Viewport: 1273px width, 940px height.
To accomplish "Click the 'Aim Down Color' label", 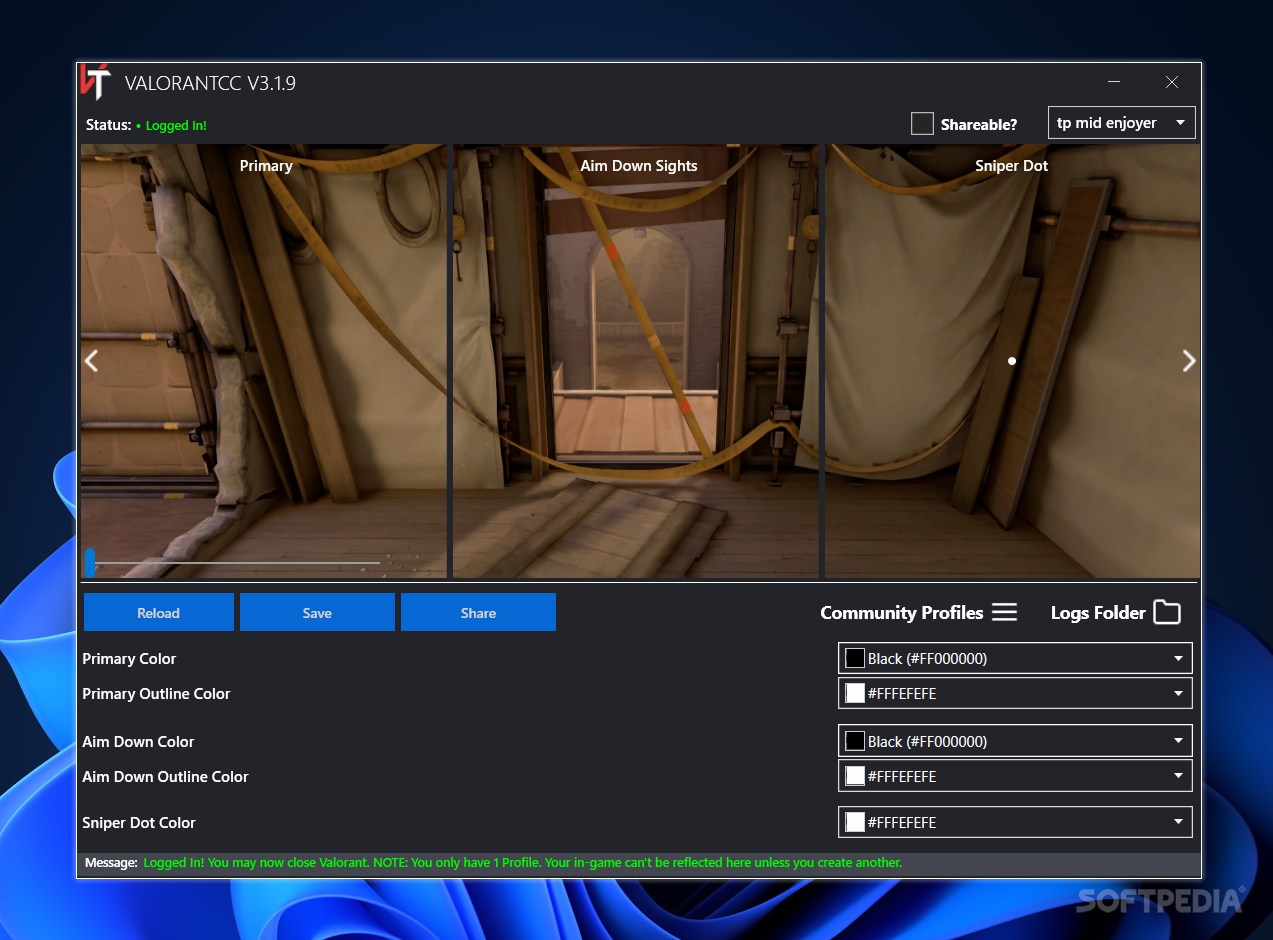I will pos(138,742).
